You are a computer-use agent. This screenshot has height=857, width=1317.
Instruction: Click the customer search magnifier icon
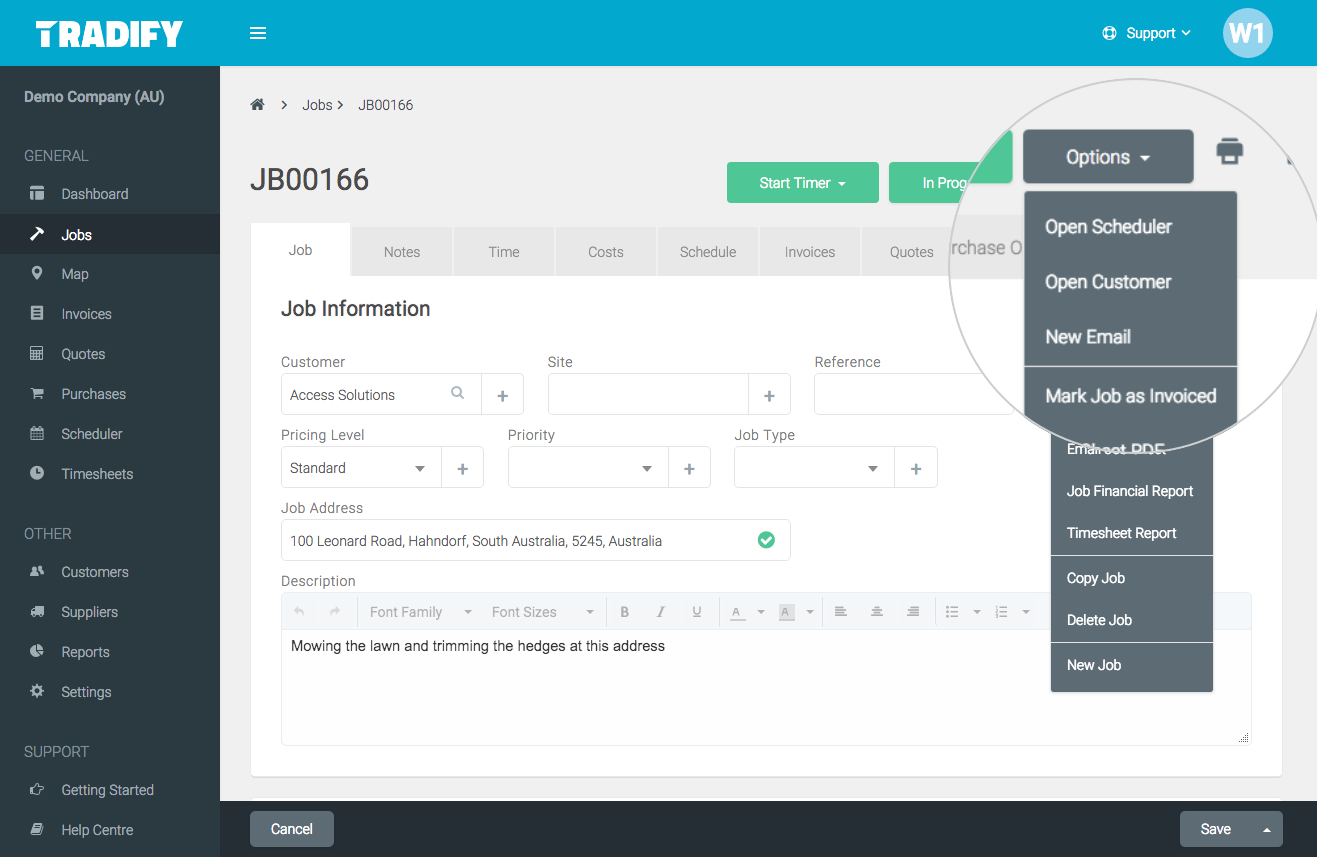pyautogui.click(x=458, y=394)
